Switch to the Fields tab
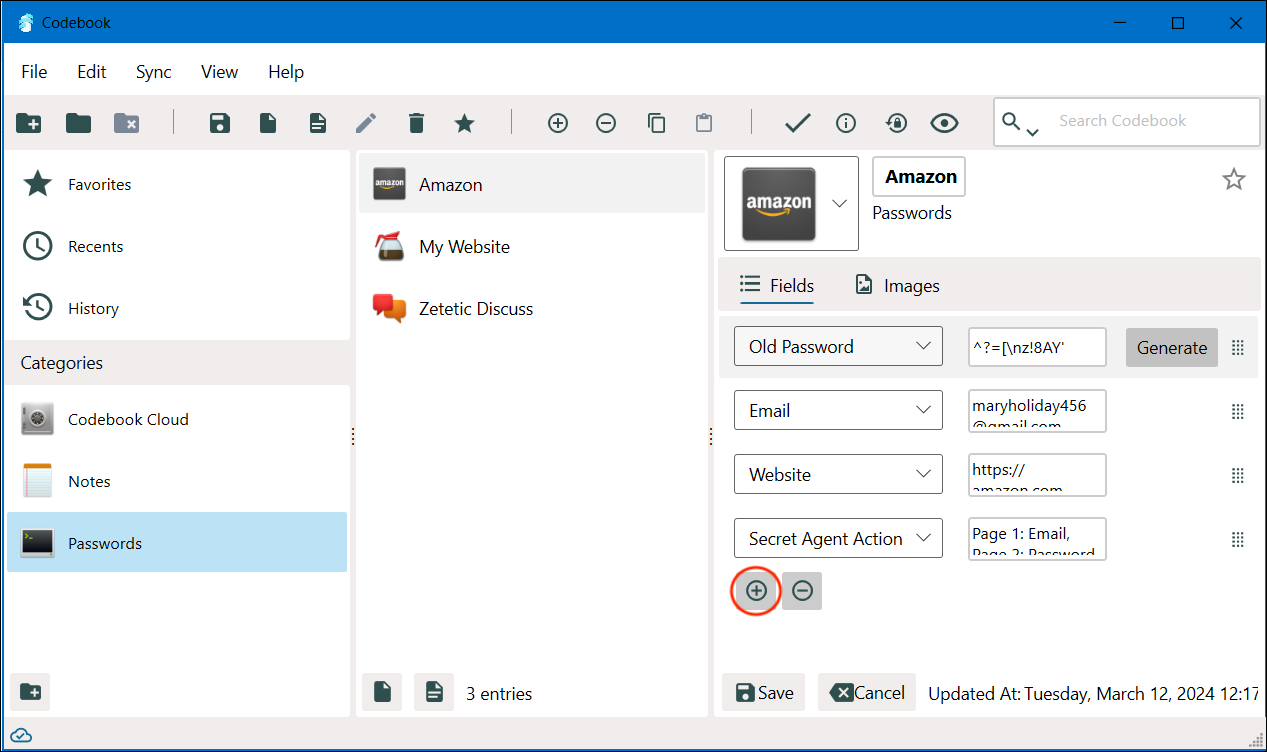 [777, 285]
